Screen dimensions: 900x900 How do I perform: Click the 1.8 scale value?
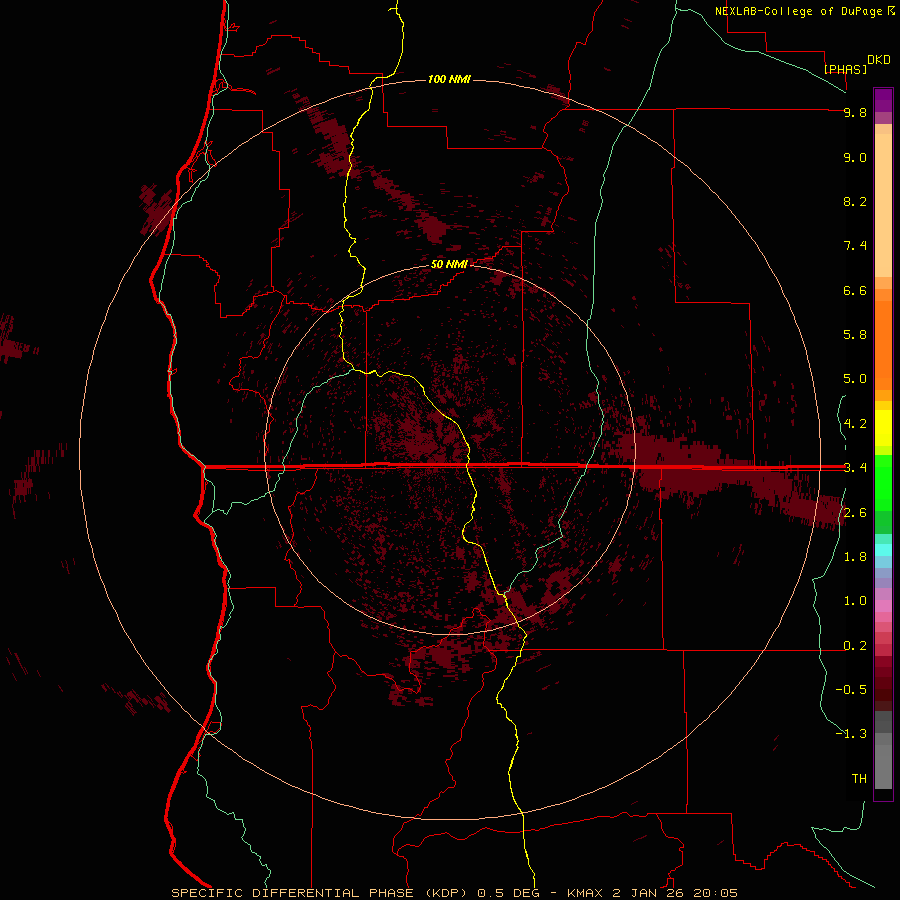855,557
